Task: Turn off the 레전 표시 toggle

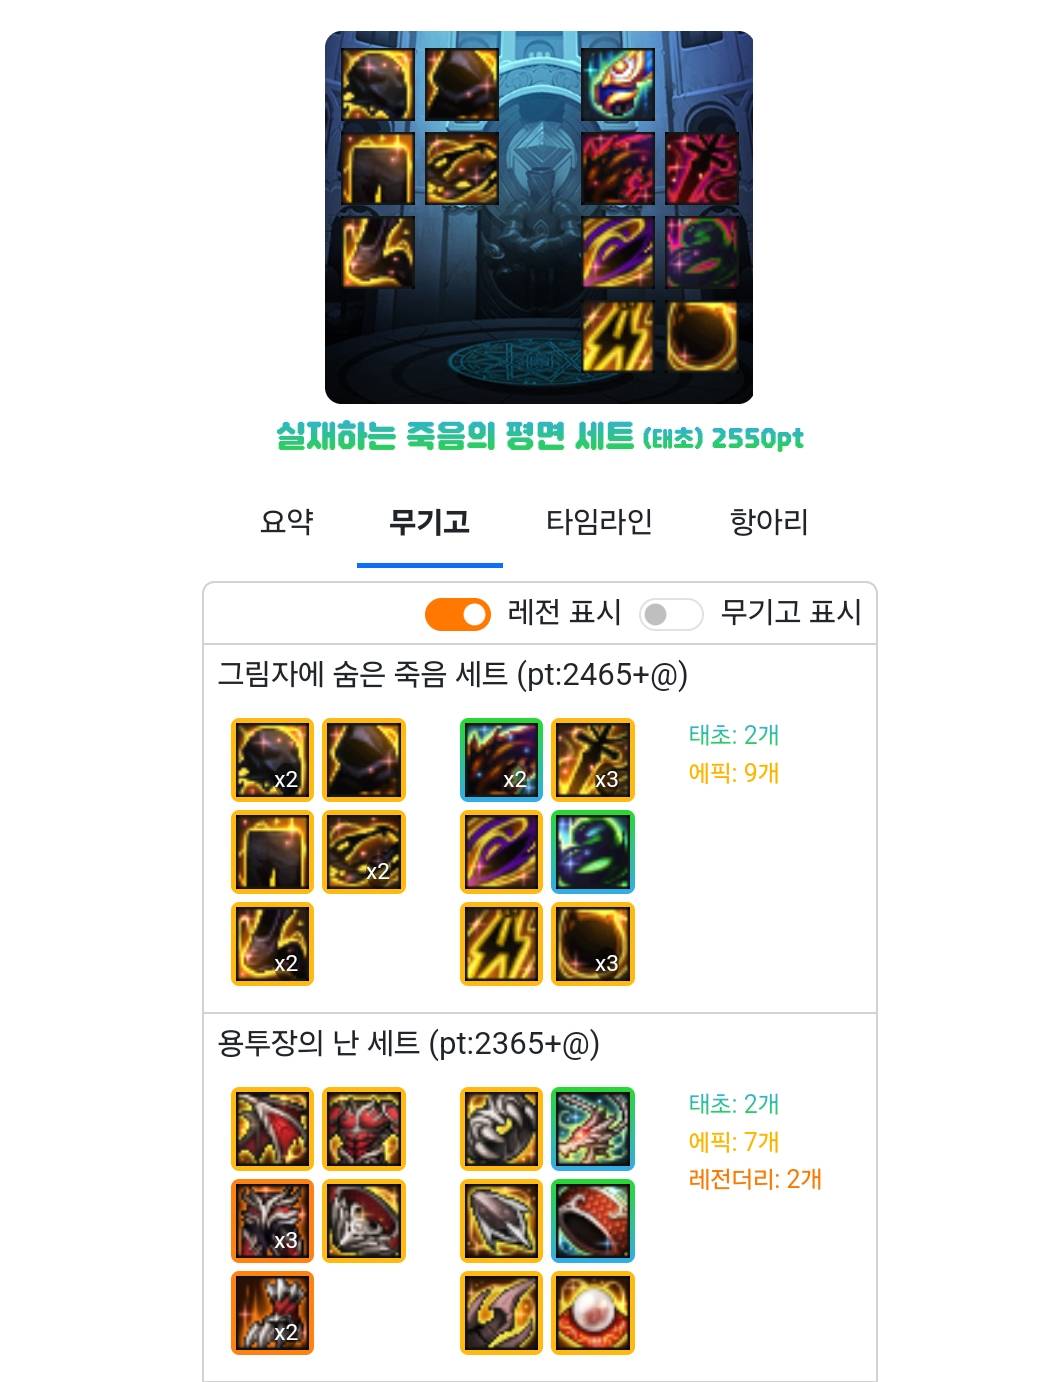Action: (457, 613)
